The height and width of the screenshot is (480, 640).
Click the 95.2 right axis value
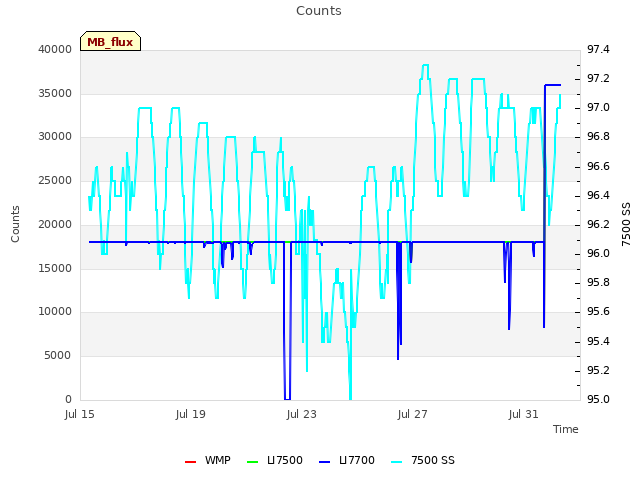598,371
